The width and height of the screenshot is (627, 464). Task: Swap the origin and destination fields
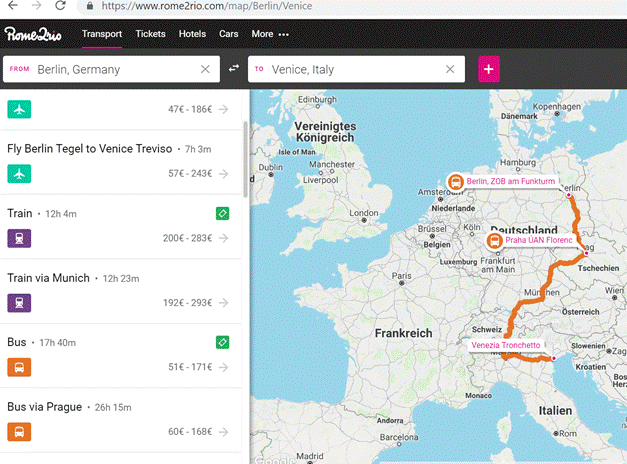(x=234, y=69)
